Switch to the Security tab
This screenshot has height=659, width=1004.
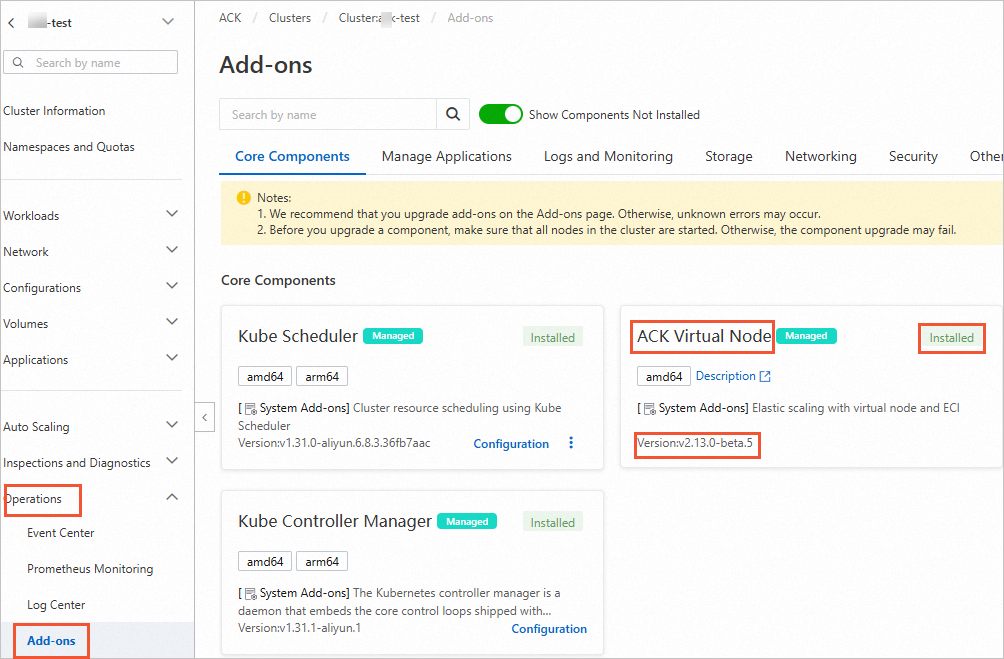point(913,156)
